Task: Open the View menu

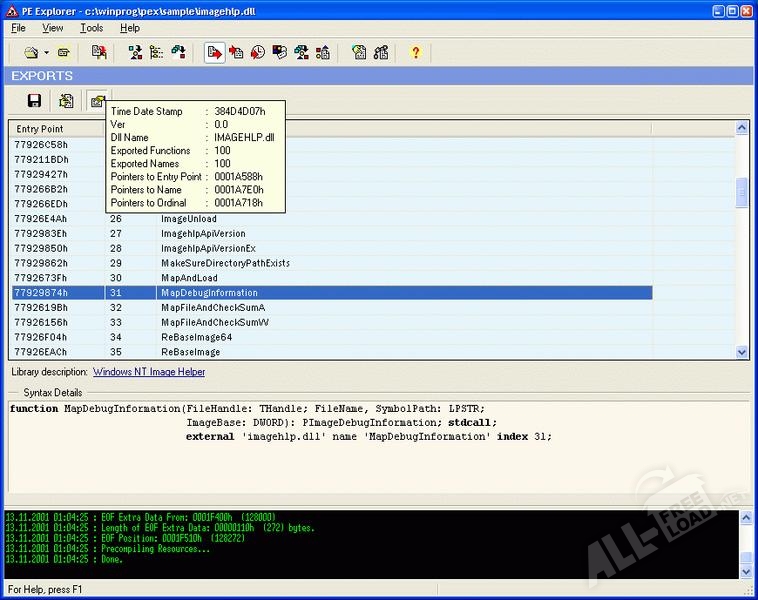Action: click(52, 28)
